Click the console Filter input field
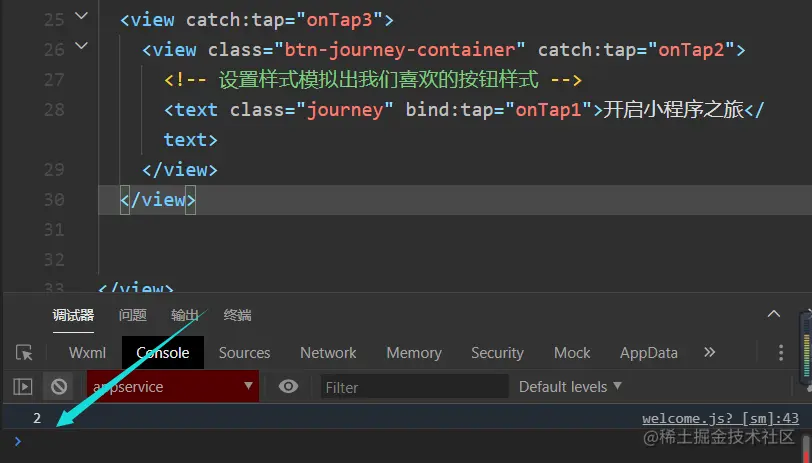 point(414,387)
